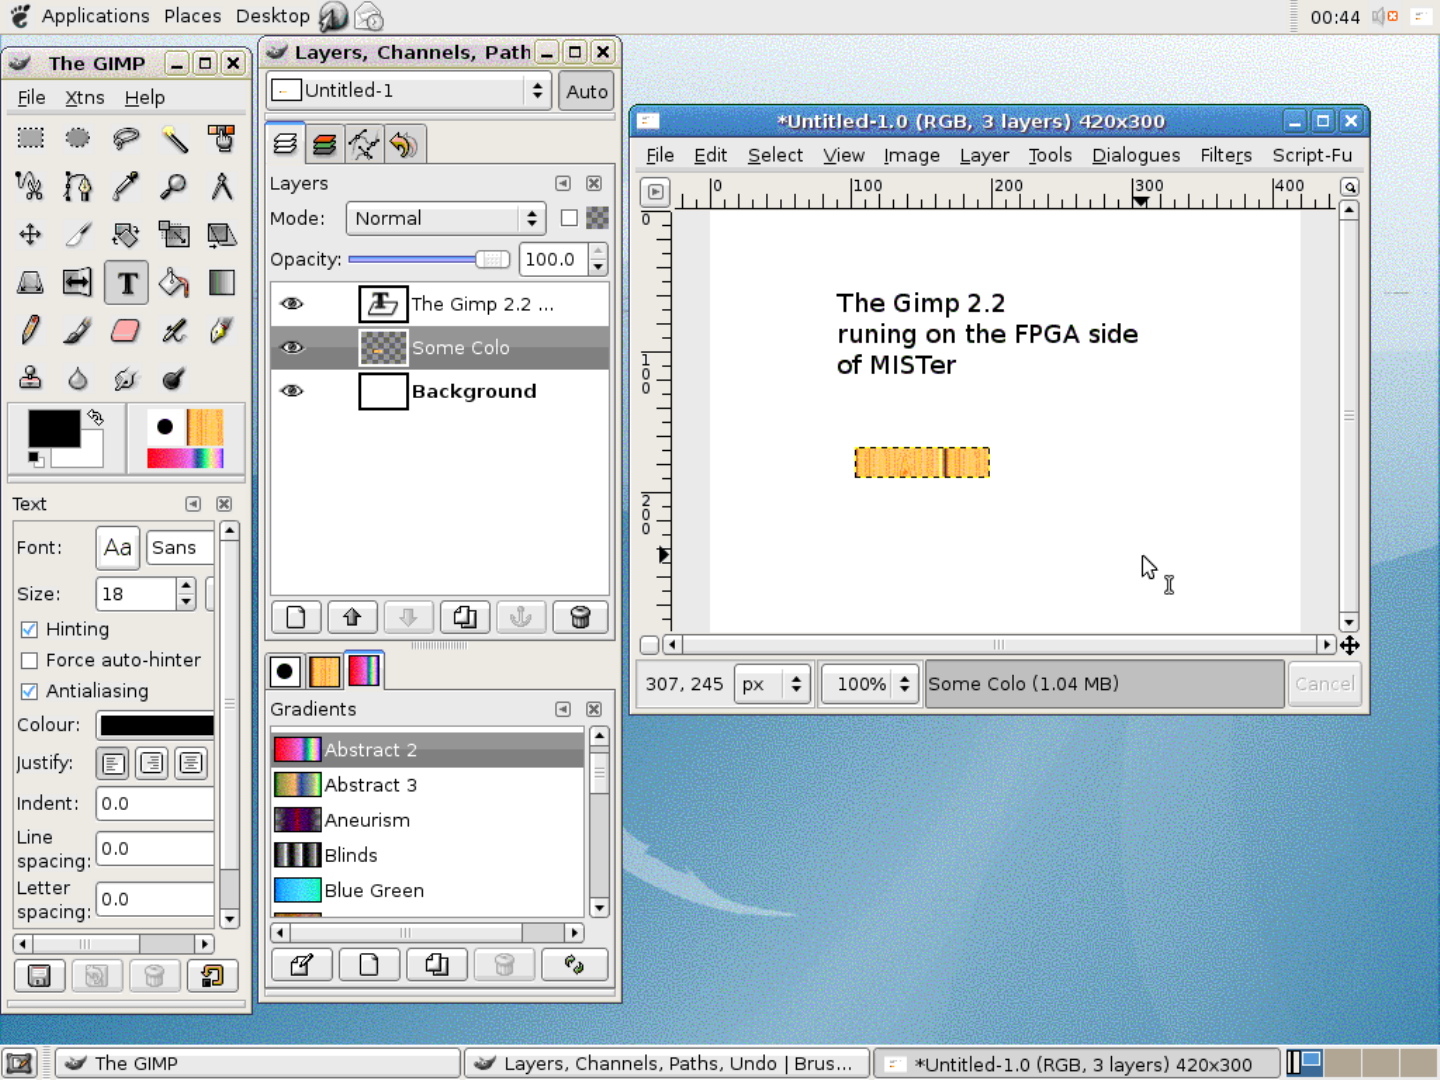The height and width of the screenshot is (1080, 1440).
Task: Select the Paths tool in the toolbox
Action: [78, 186]
